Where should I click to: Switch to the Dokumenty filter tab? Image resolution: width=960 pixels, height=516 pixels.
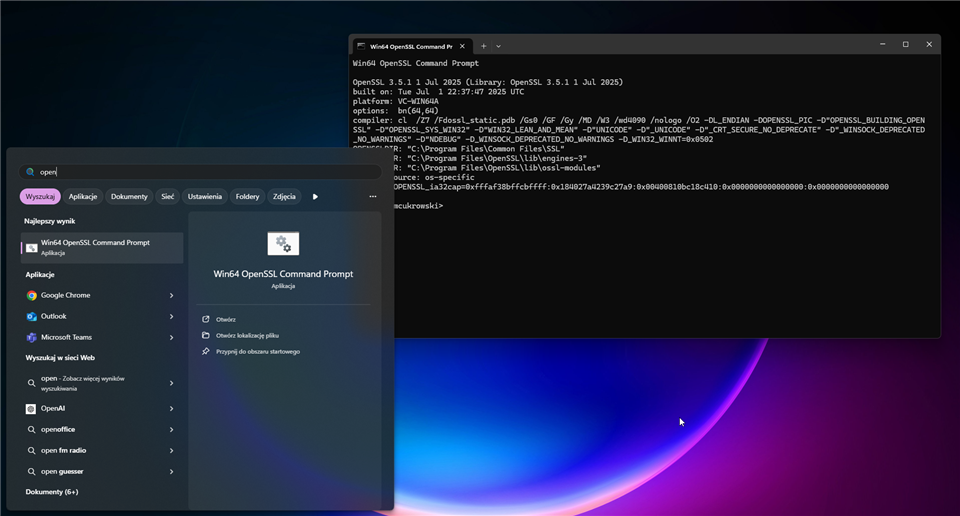coord(129,196)
